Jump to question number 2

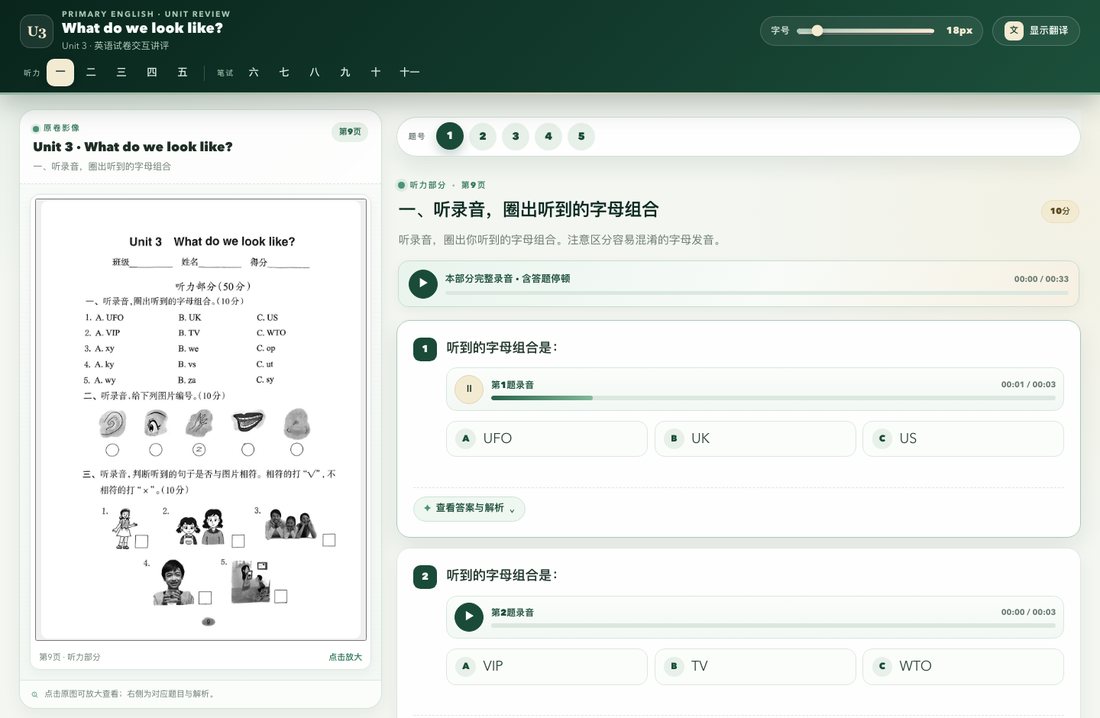(483, 136)
